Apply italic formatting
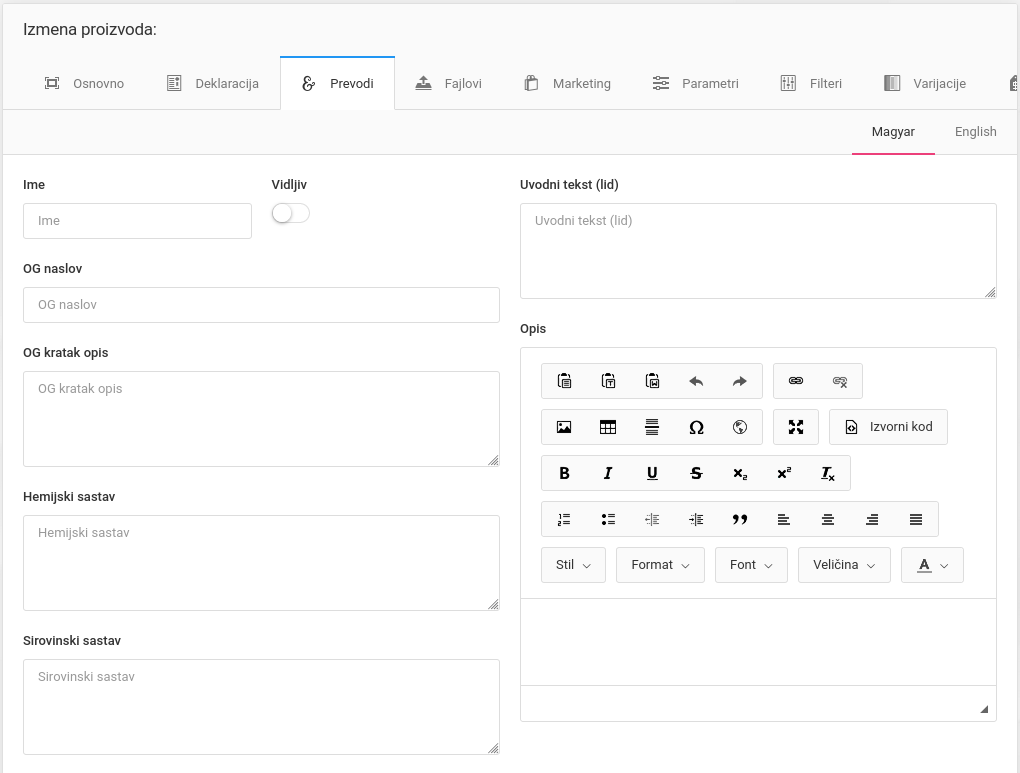Viewport: 1020px width, 773px height. (608, 474)
